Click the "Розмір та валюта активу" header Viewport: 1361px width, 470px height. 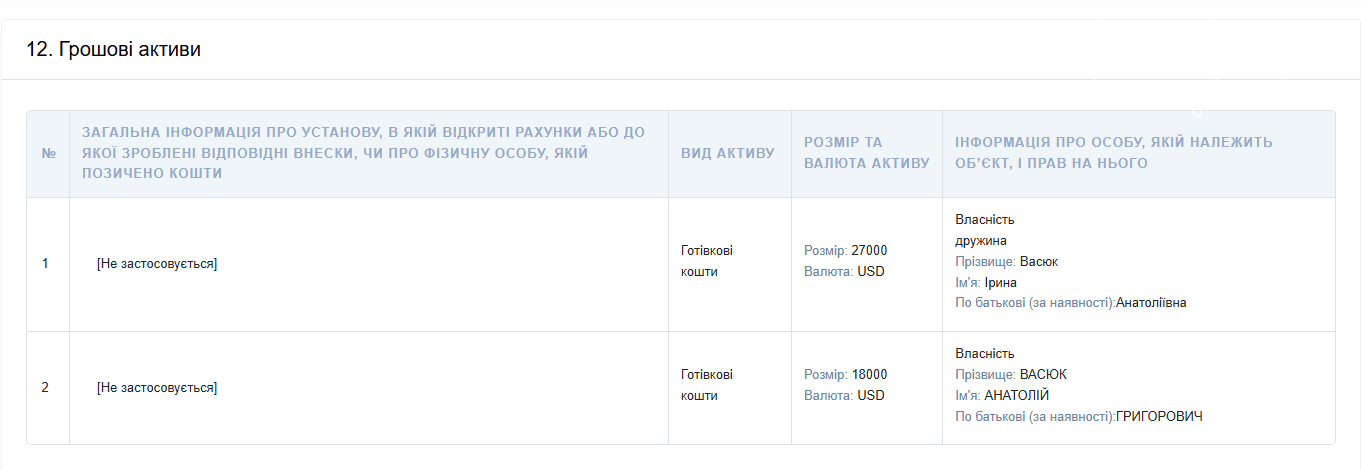coord(866,153)
